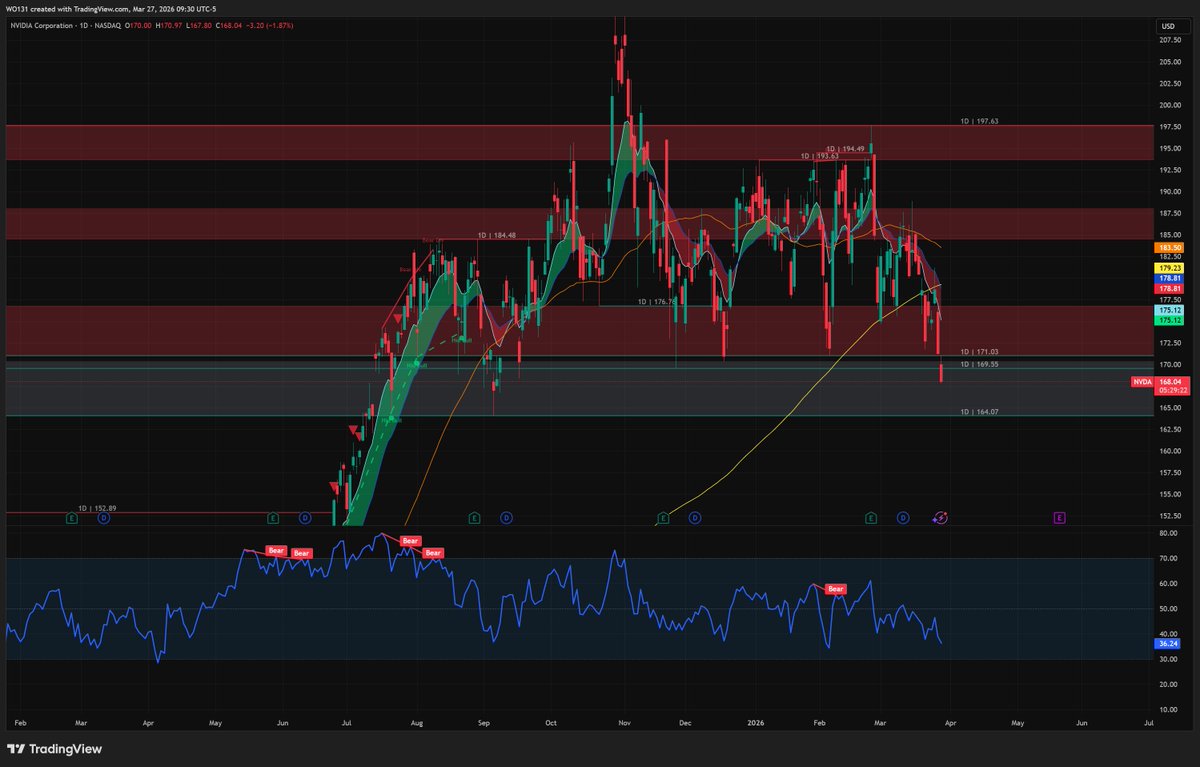Click the Bear label just before mid-August 2025
The width and height of the screenshot is (1200, 767).
click(433, 553)
